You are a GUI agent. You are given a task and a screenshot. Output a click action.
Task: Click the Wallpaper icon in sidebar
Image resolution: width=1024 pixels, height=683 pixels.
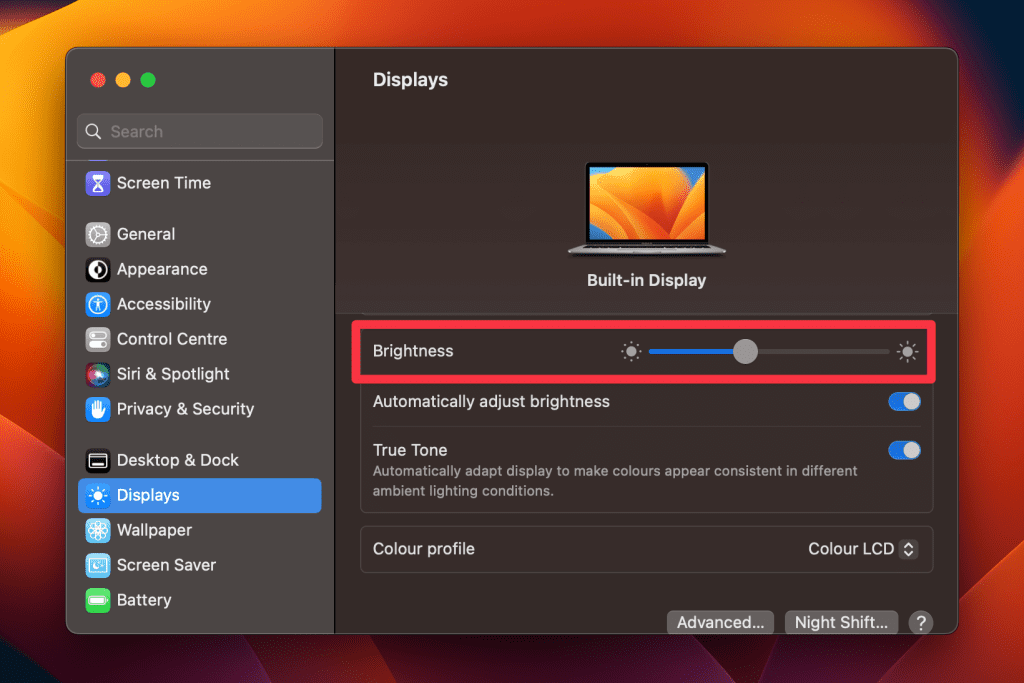tap(97, 530)
